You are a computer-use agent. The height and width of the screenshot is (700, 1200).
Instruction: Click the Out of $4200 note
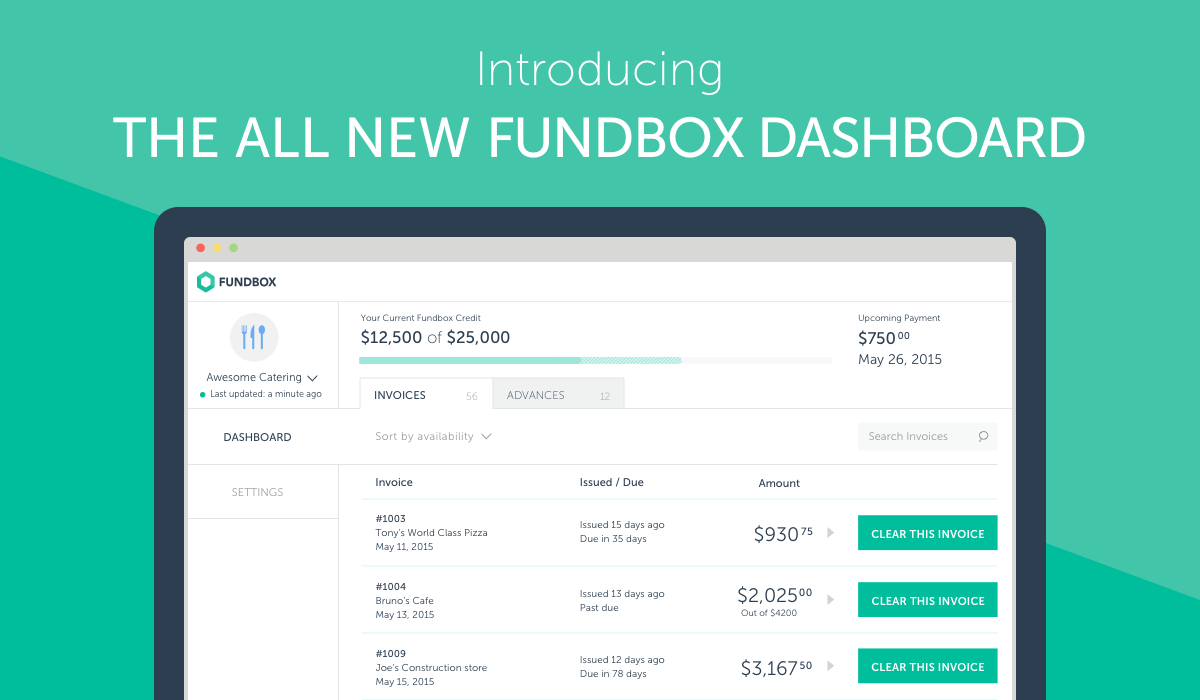point(769,613)
